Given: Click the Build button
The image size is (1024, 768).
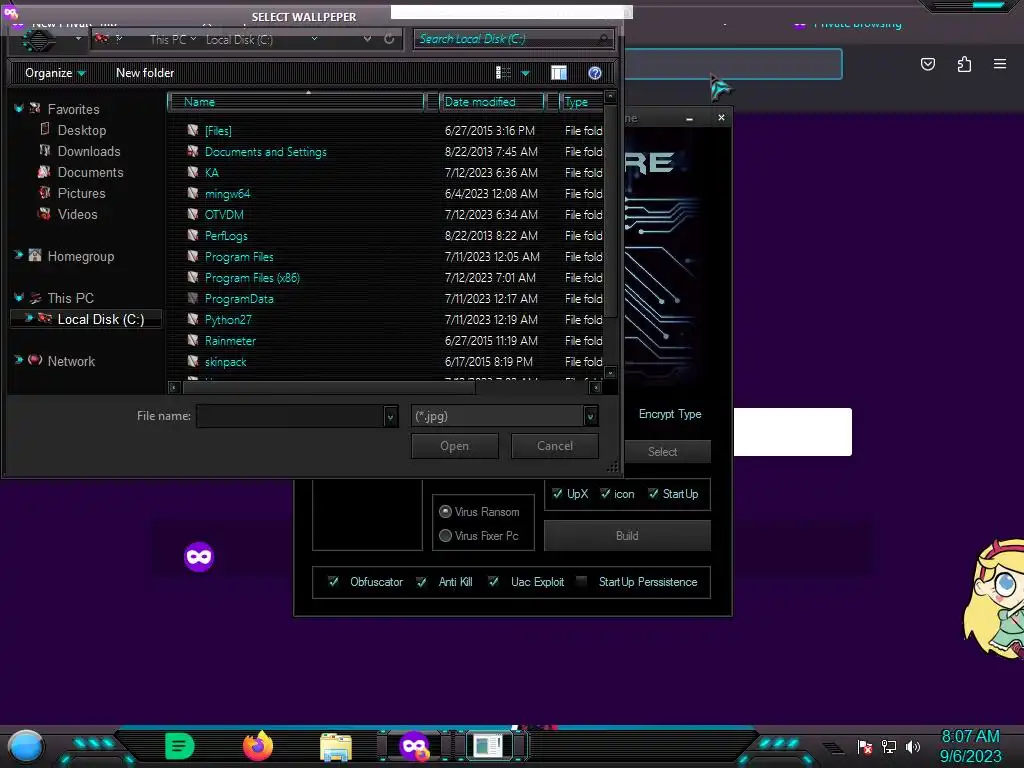Looking at the screenshot, I should [627, 536].
